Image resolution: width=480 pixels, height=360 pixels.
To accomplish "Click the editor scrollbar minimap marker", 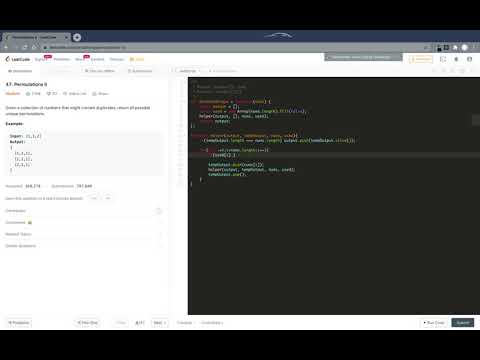I will [x=476, y=120].
